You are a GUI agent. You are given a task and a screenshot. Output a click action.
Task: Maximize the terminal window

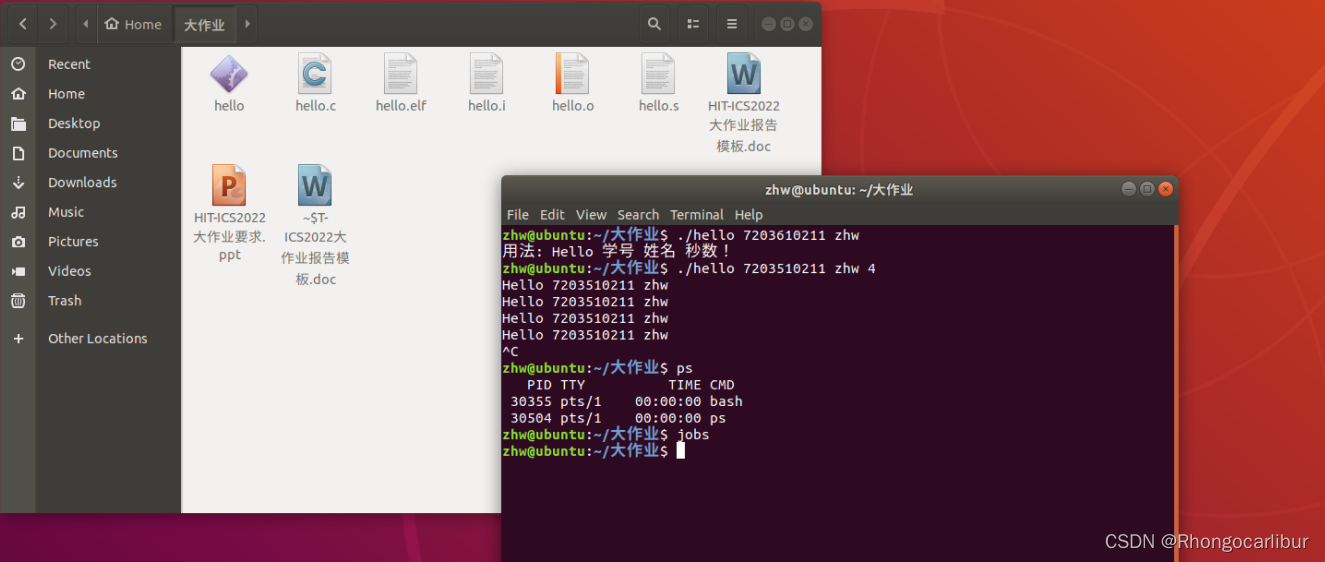pos(1147,189)
